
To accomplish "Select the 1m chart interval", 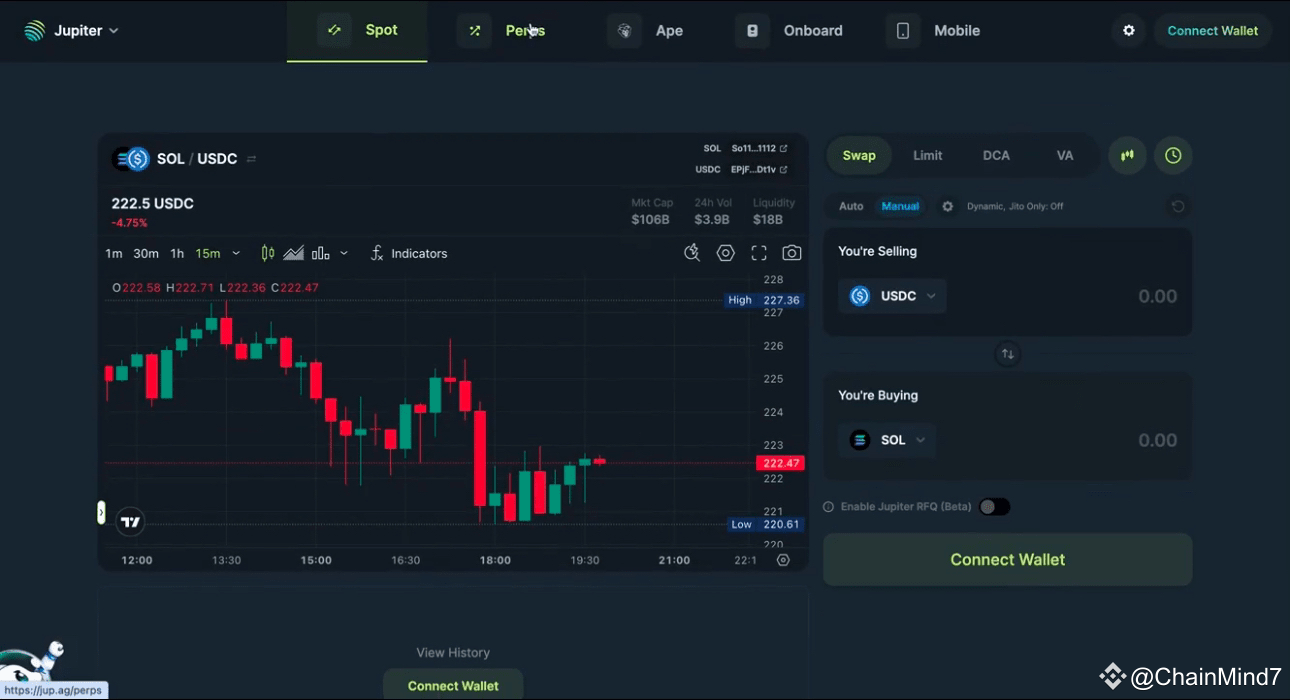I will coord(114,254).
